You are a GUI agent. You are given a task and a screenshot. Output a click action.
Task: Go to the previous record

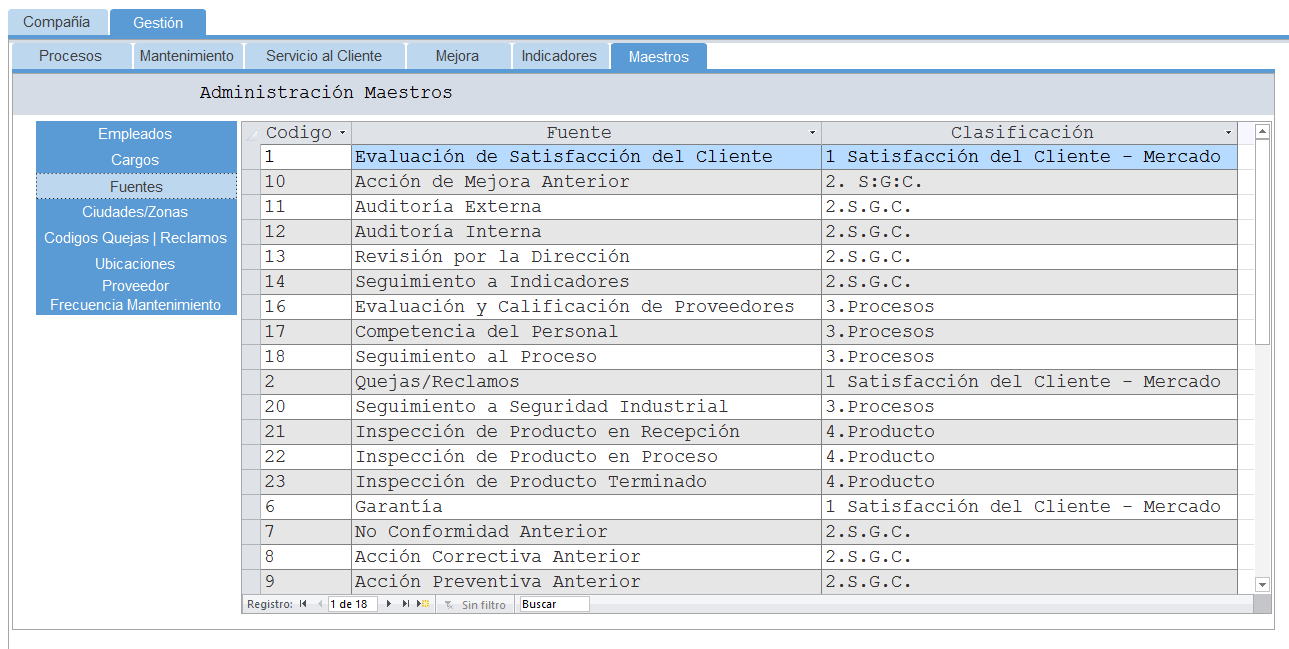point(320,604)
